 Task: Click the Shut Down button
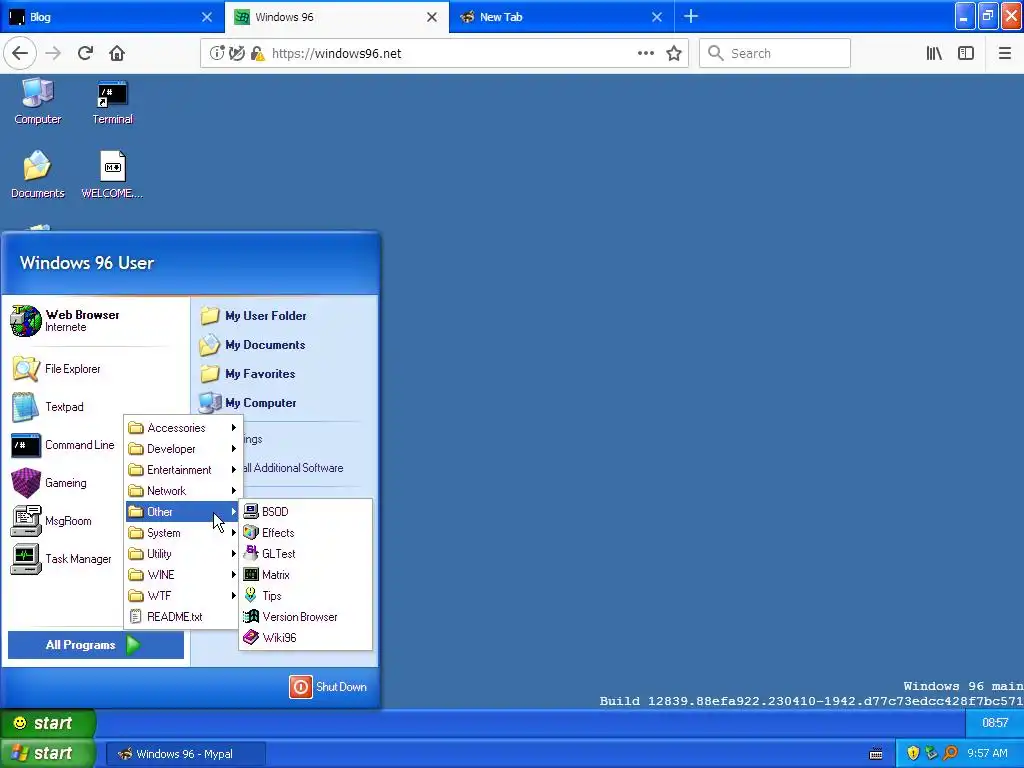coord(328,687)
